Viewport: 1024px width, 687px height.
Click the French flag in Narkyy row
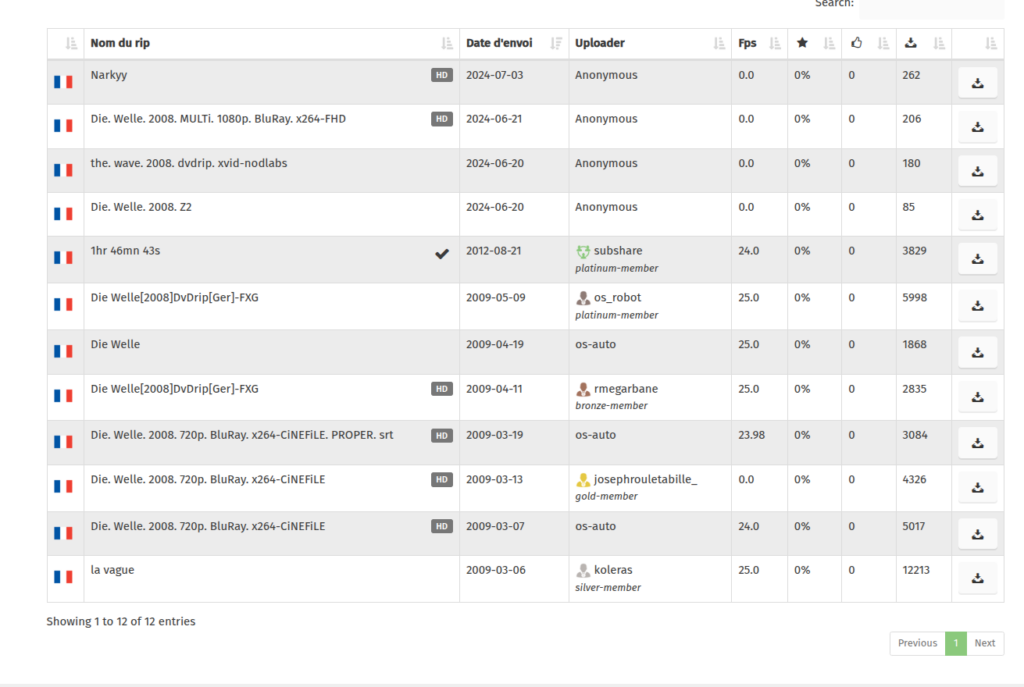click(64, 82)
